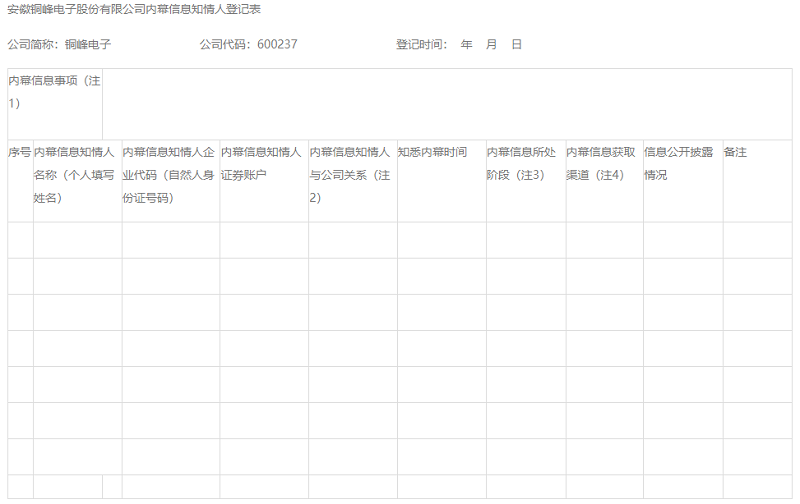This screenshot has width=800, height=504.
Task: Click first empty row cell under 序号
Action: pos(20,240)
